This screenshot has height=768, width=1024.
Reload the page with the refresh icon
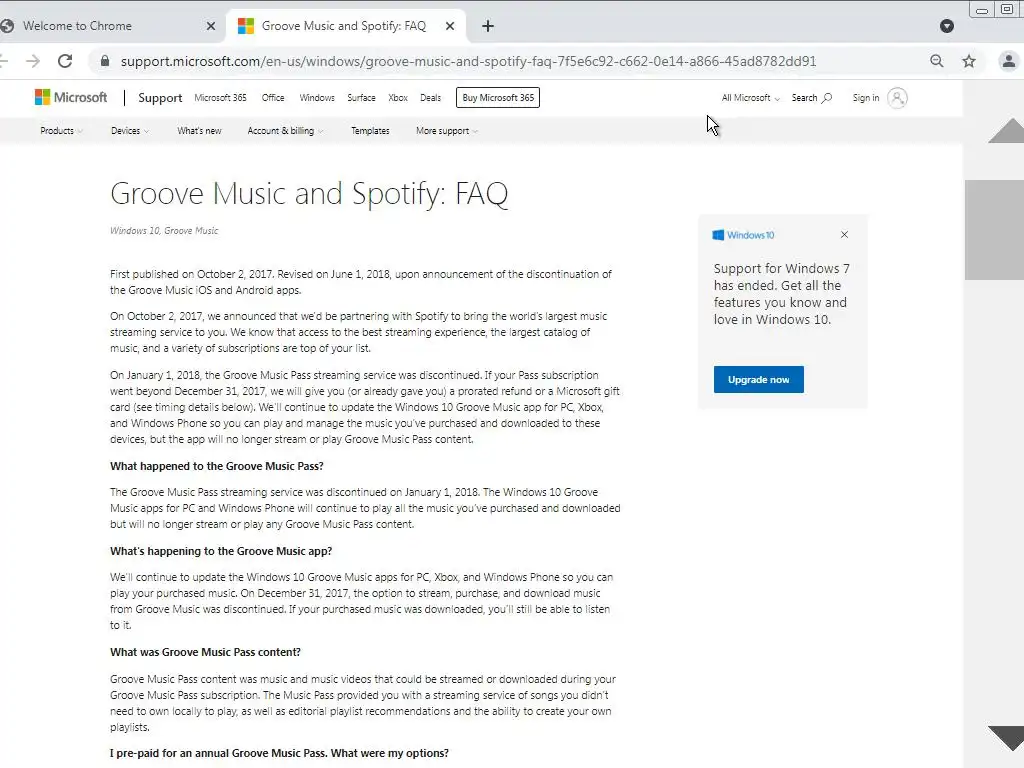(x=65, y=61)
